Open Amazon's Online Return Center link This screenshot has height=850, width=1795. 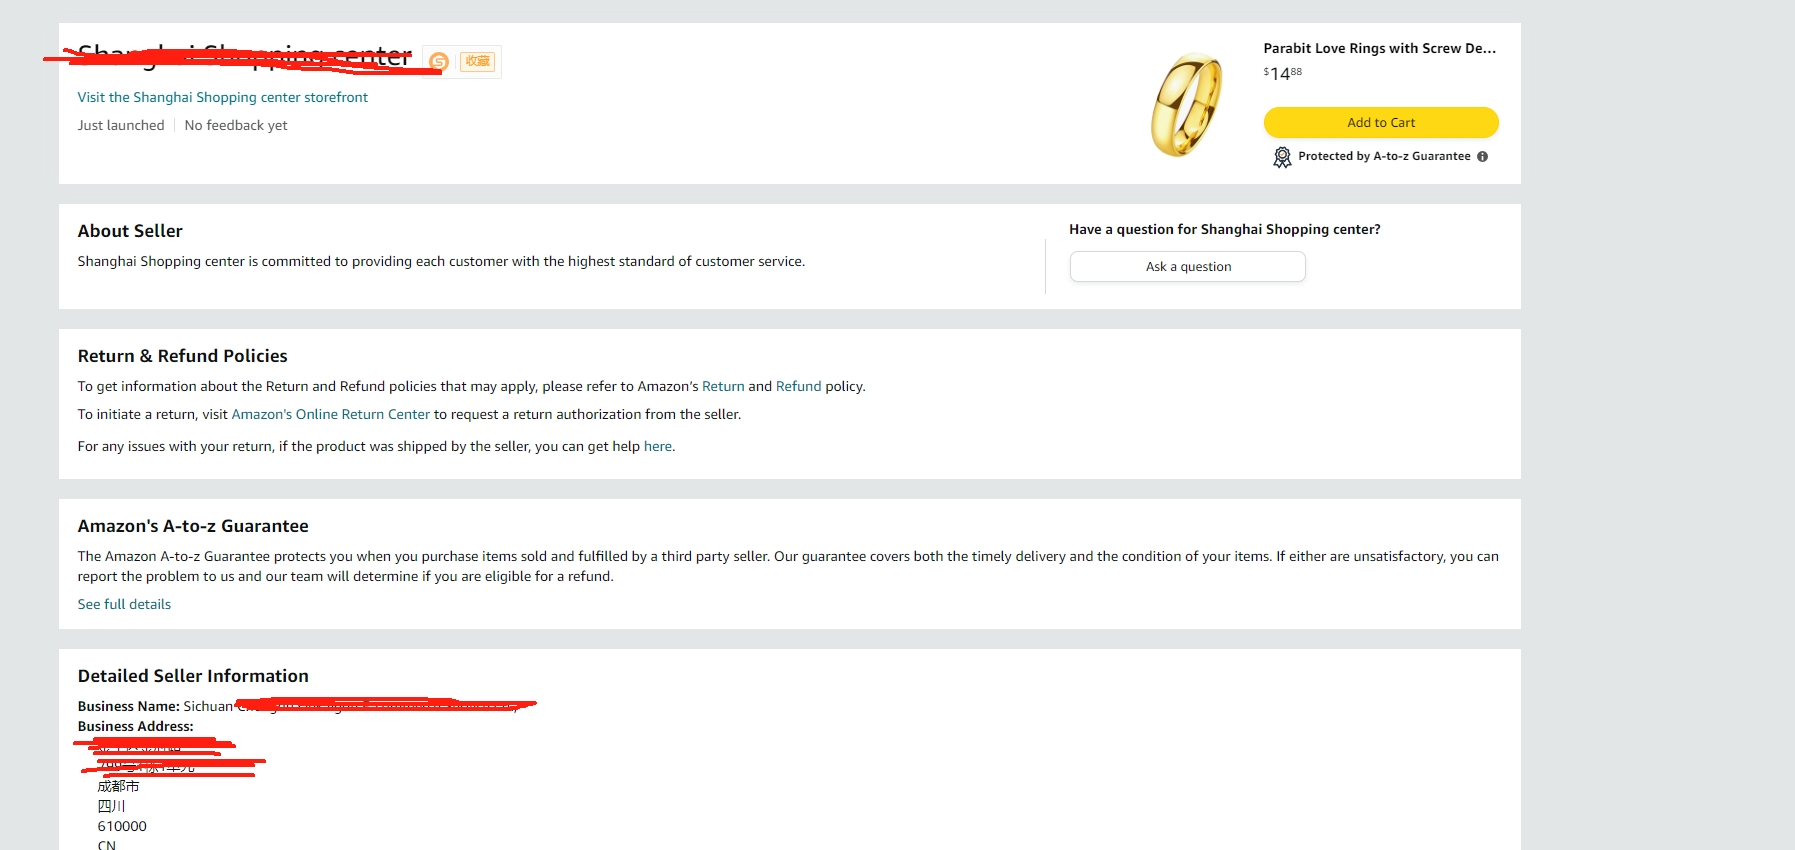[331, 414]
